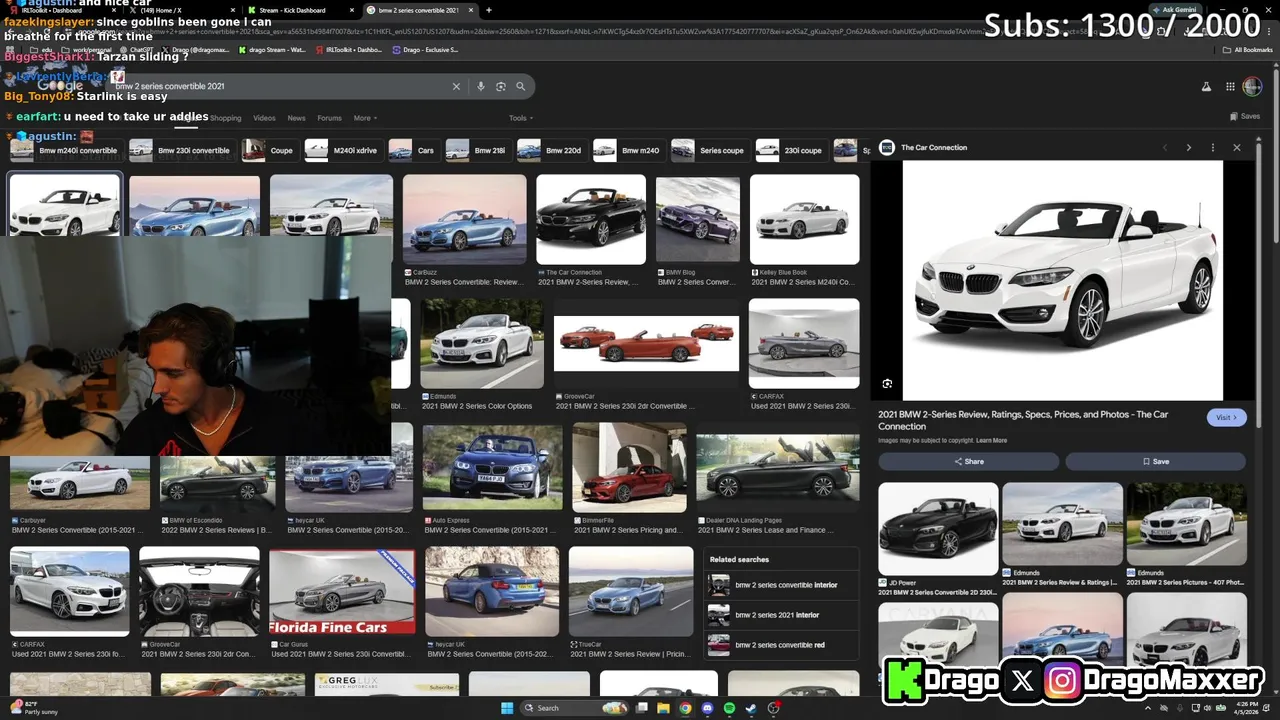Open File Explorer from taskbar
This screenshot has width=1280, height=720.
click(664, 708)
